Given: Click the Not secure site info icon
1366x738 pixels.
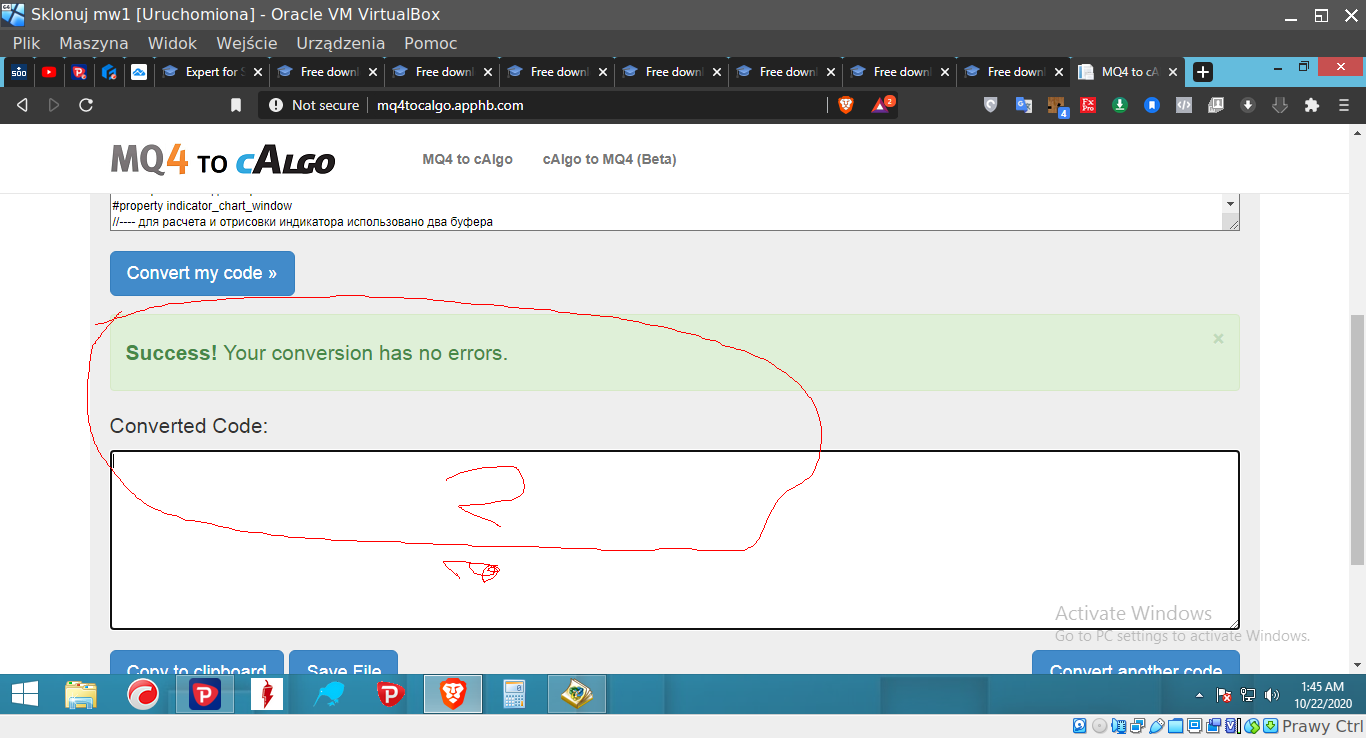Looking at the screenshot, I should [x=276, y=105].
